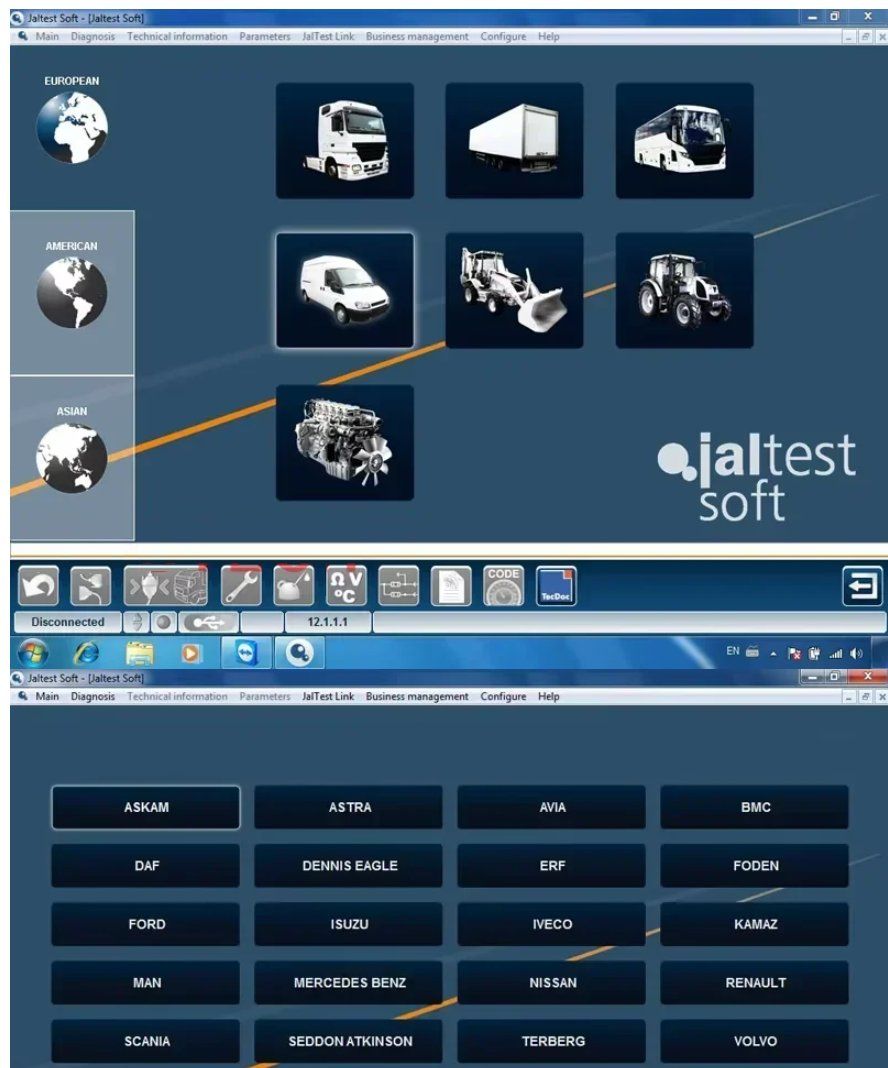Select the European region globe
This screenshot has width=888, height=1068.
[72, 127]
